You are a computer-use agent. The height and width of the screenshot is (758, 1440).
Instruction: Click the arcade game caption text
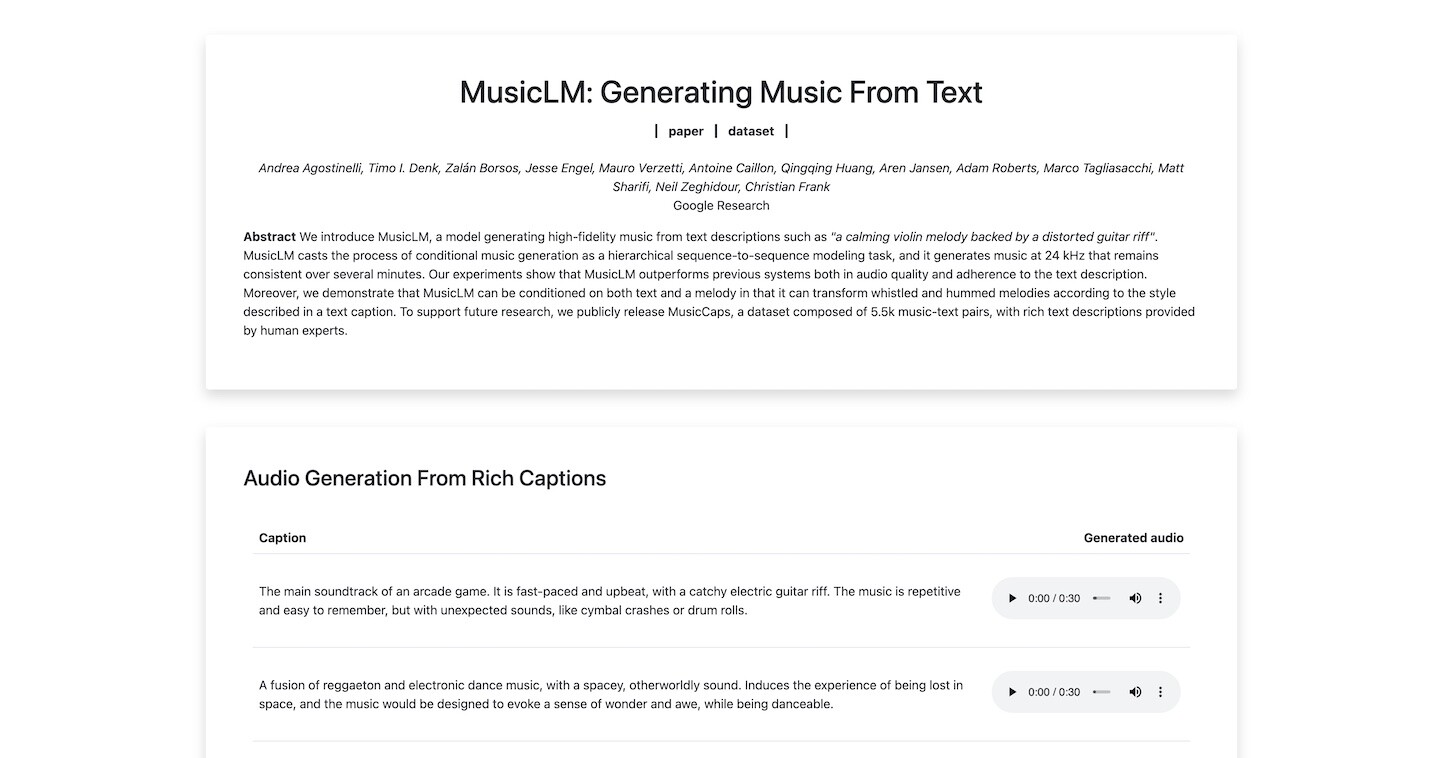click(x=609, y=600)
